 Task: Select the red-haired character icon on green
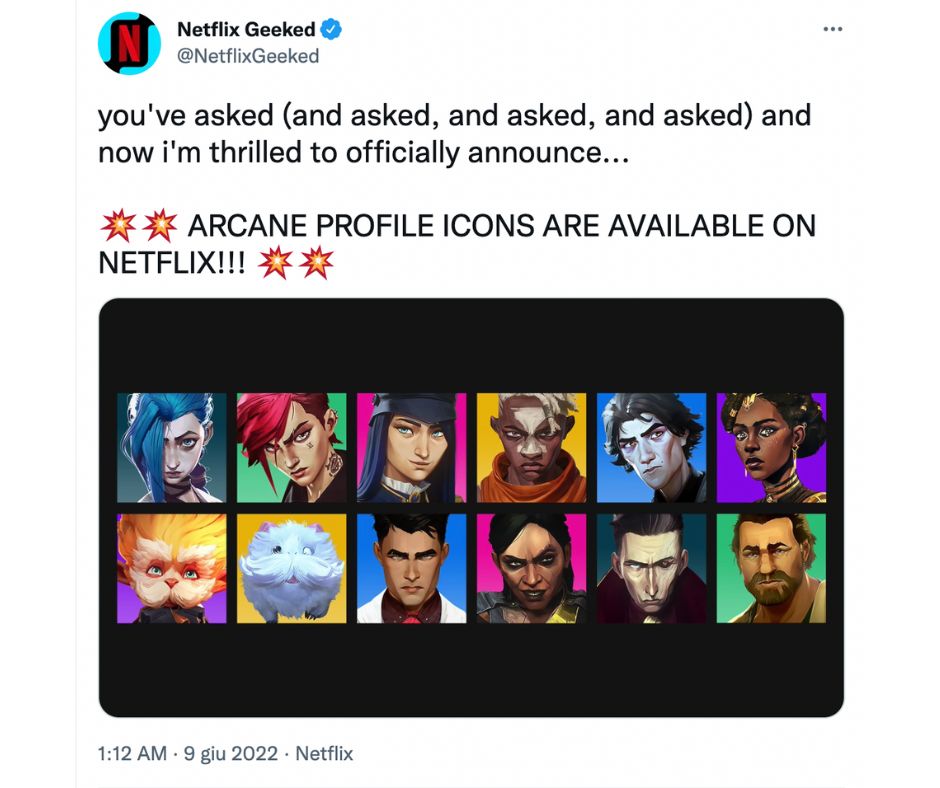coord(291,447)
